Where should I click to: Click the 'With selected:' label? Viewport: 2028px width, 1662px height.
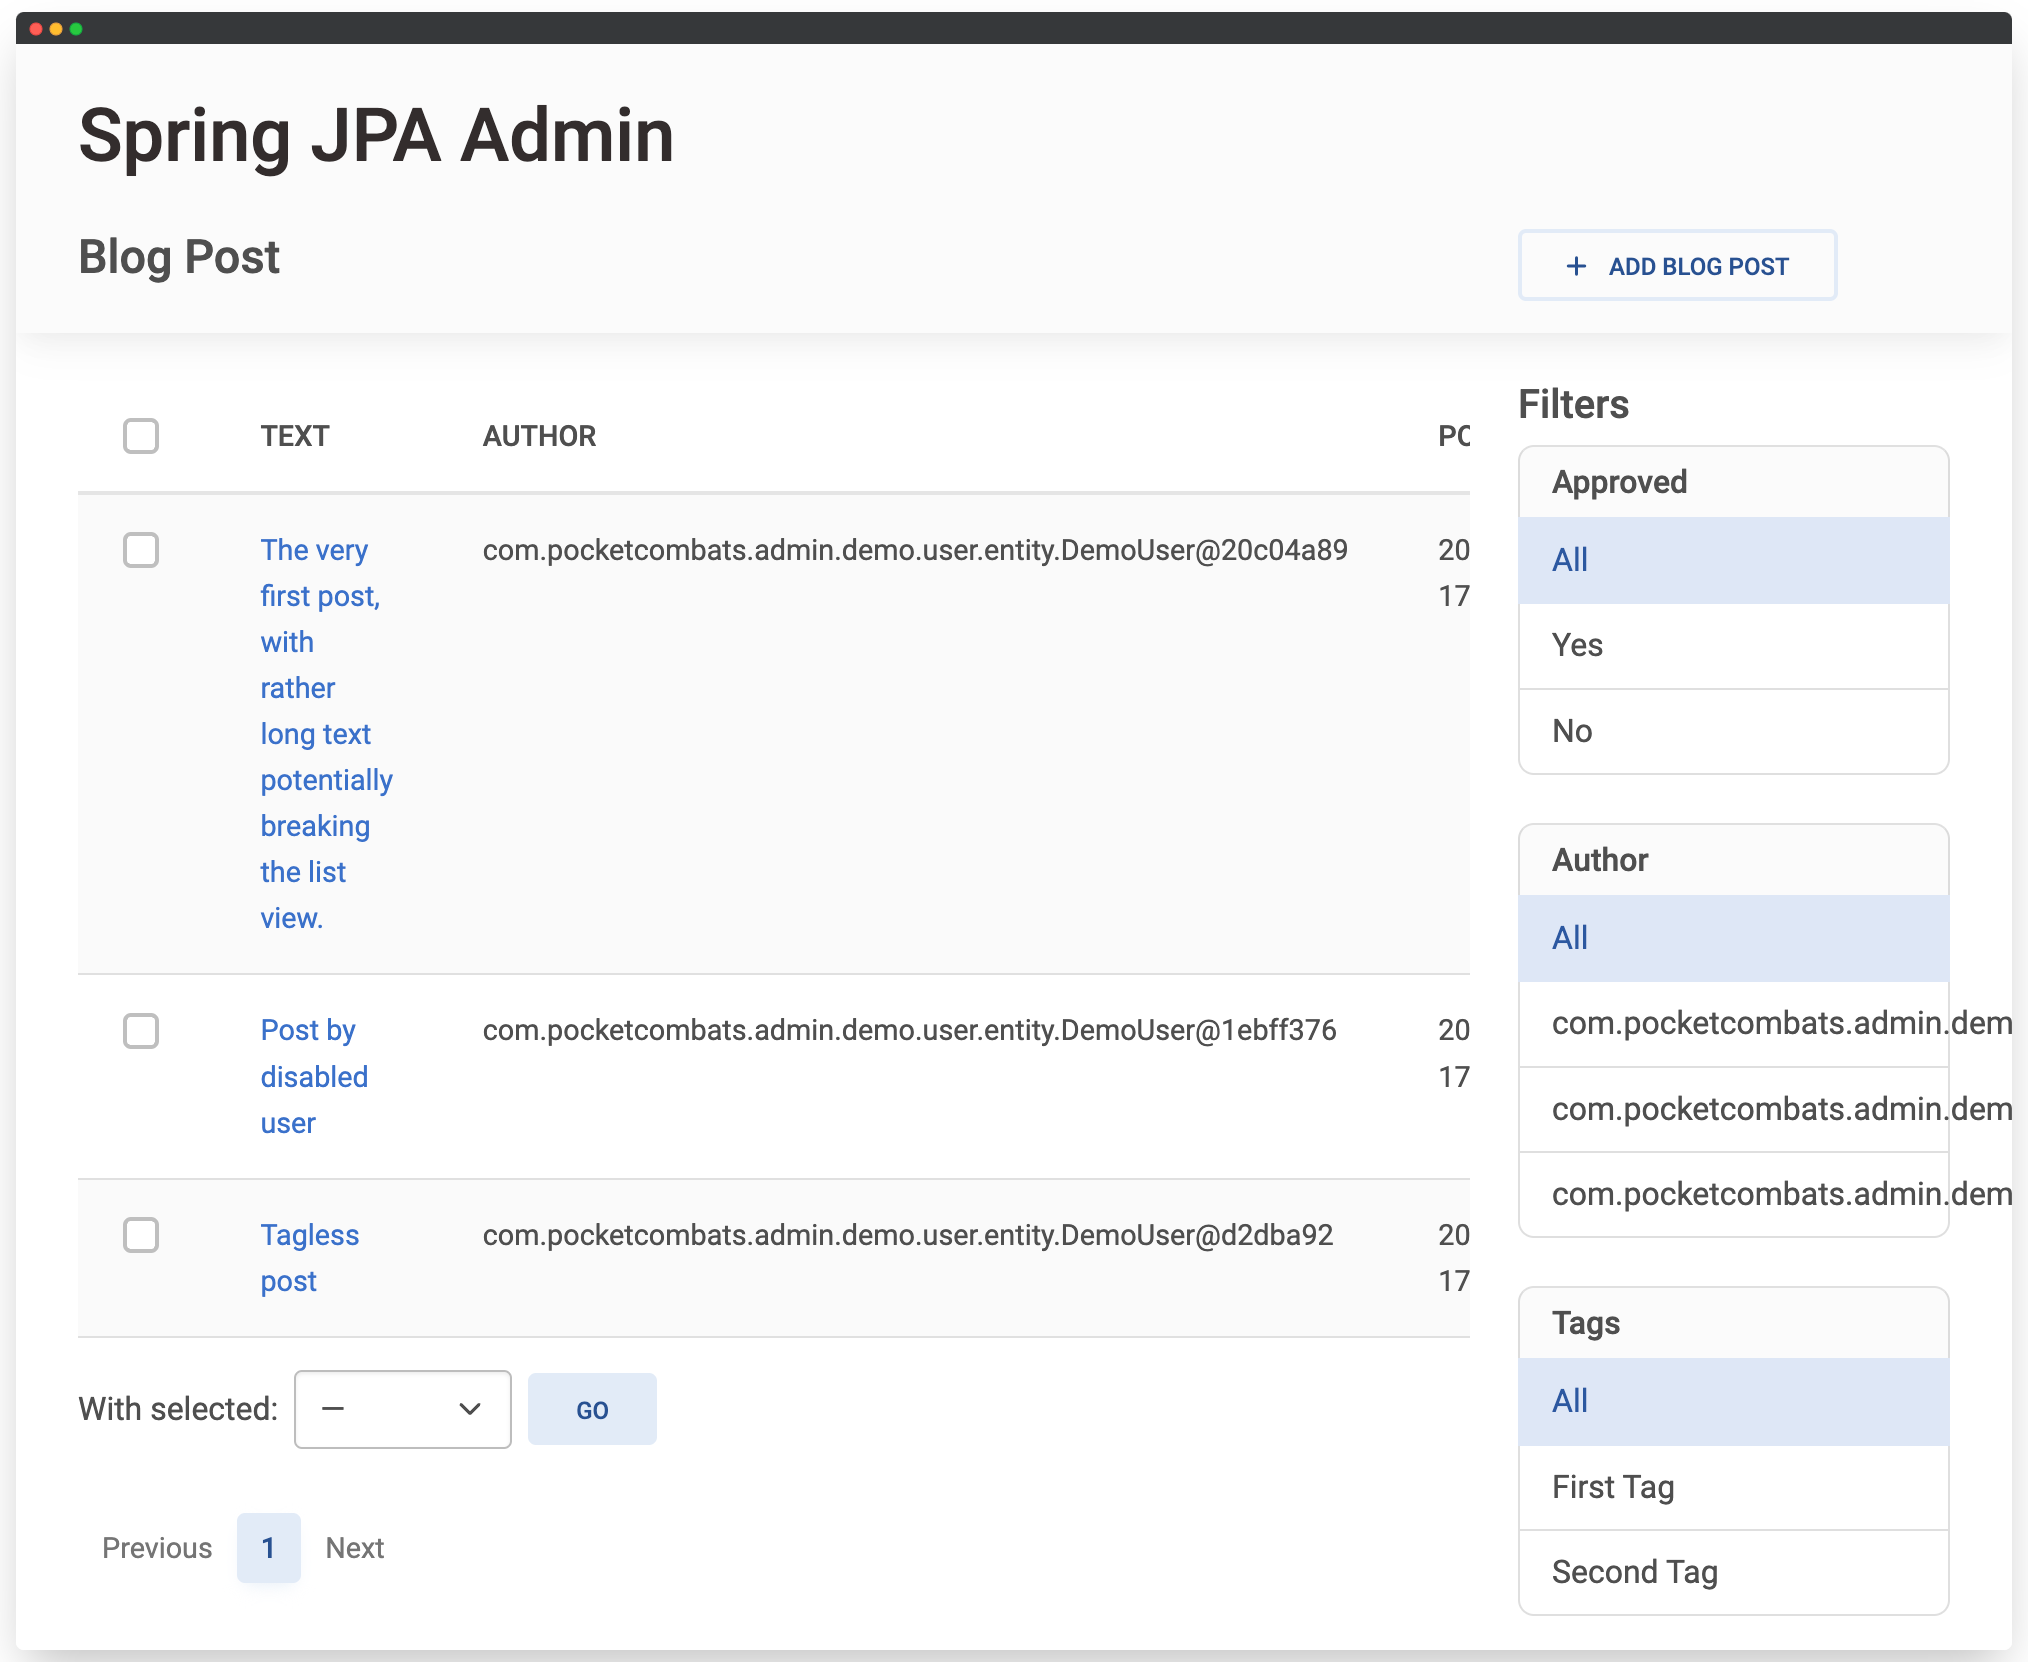(178, 1409)
